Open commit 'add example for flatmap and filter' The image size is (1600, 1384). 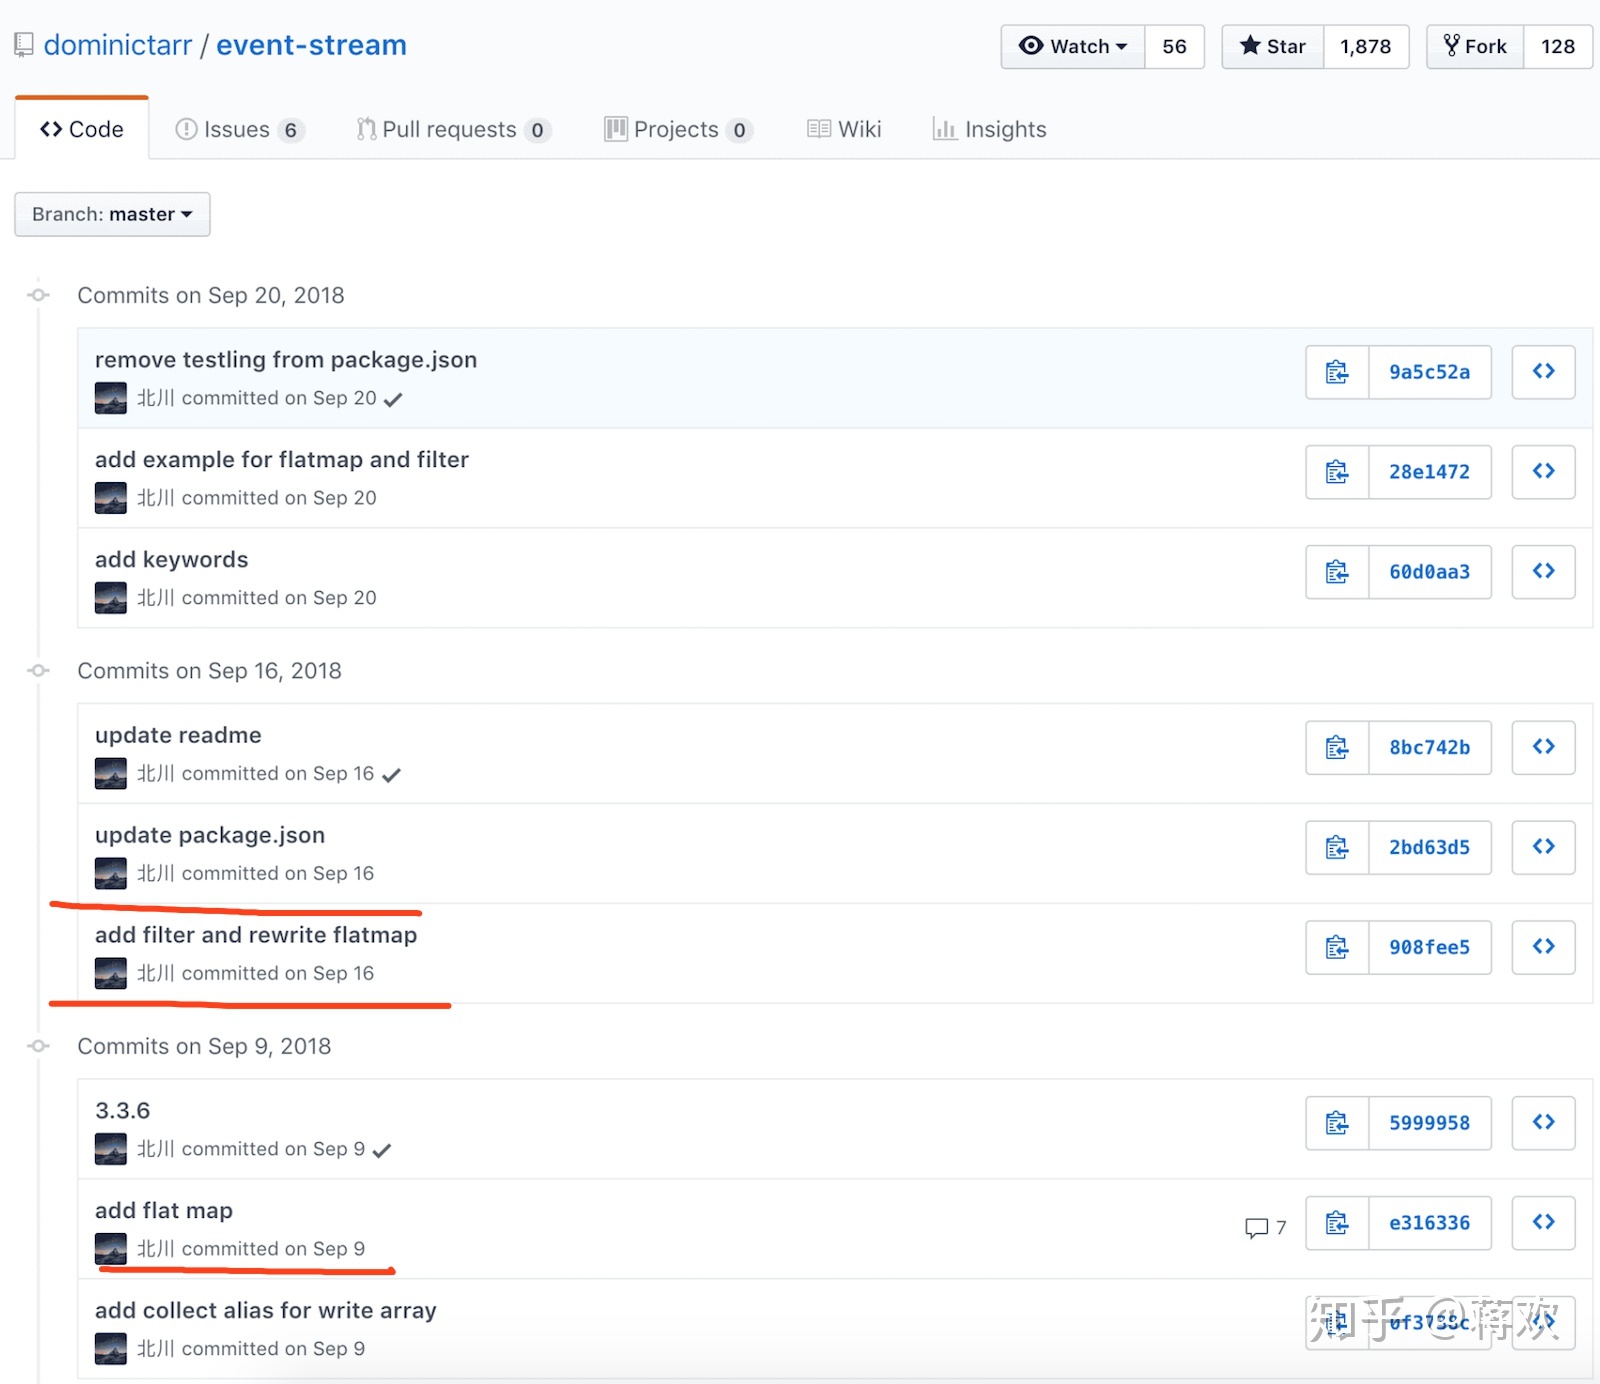click(x=282, y=460)
